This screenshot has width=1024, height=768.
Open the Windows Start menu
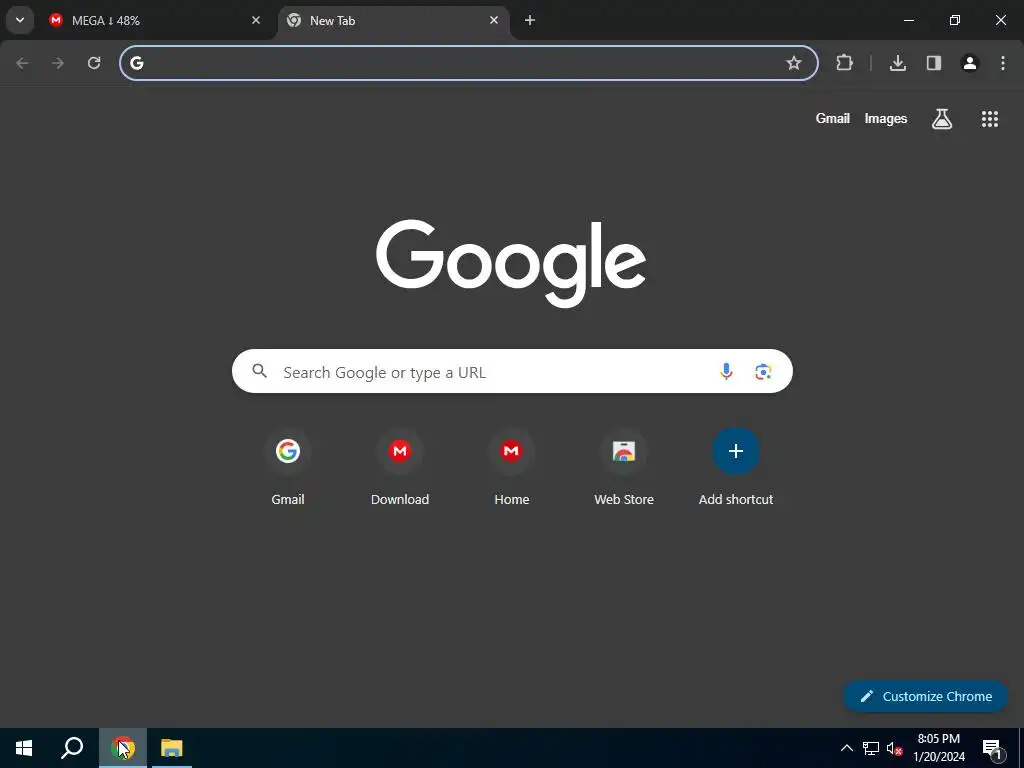point(24,748)
